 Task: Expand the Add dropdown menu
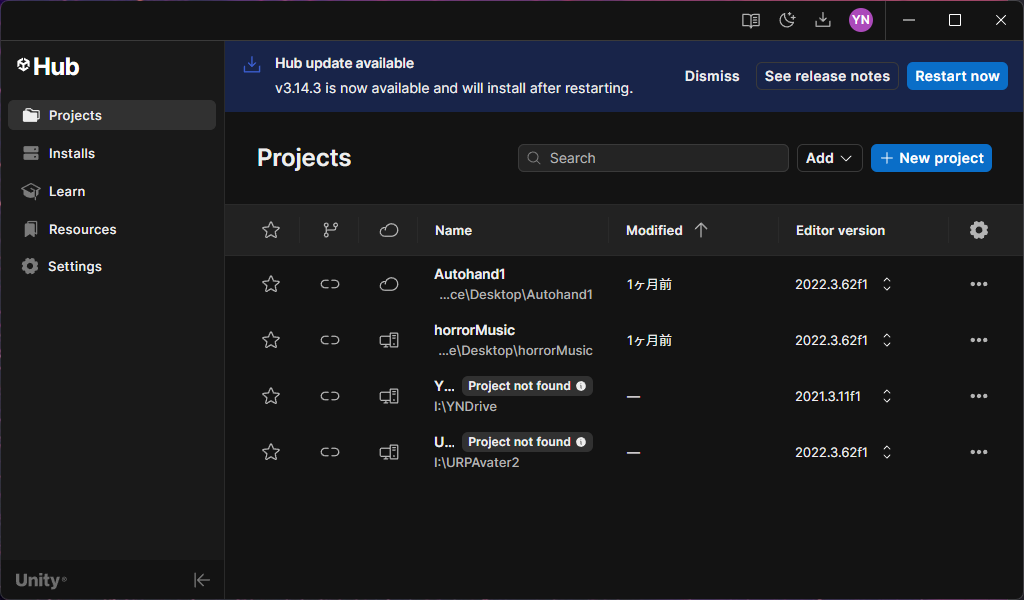829,158
